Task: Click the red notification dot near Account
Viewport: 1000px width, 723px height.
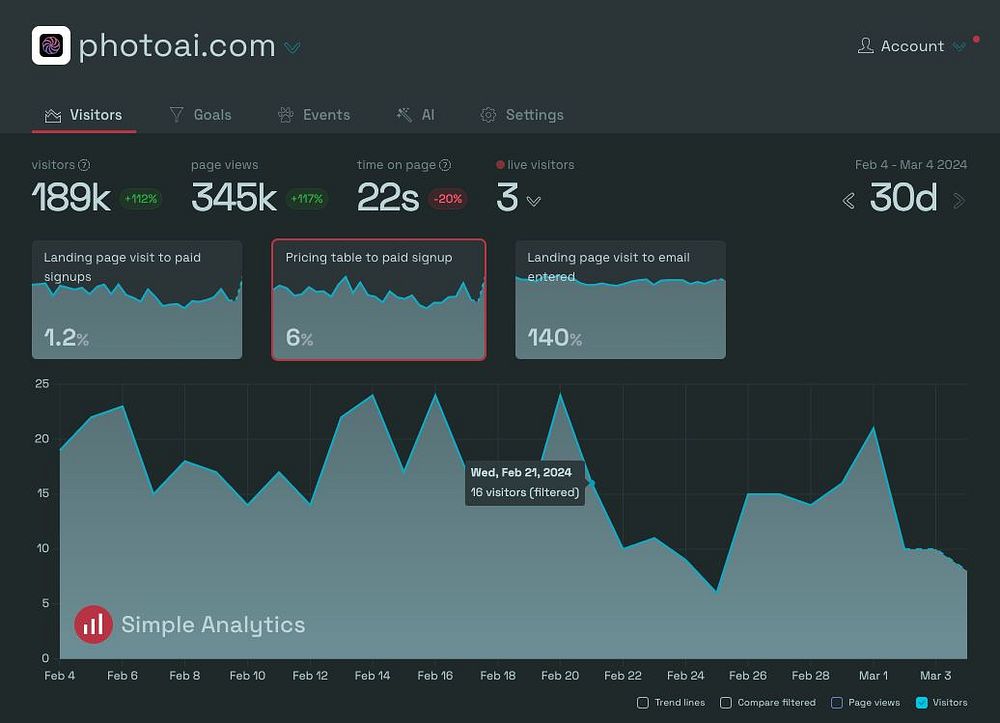Action: tap(976, 40)
